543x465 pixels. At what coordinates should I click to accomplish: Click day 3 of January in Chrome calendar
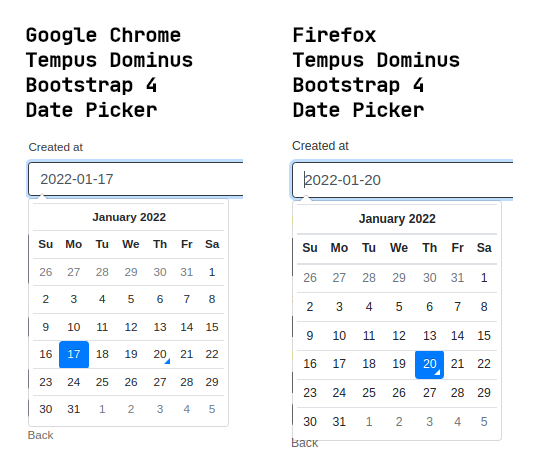74,299
